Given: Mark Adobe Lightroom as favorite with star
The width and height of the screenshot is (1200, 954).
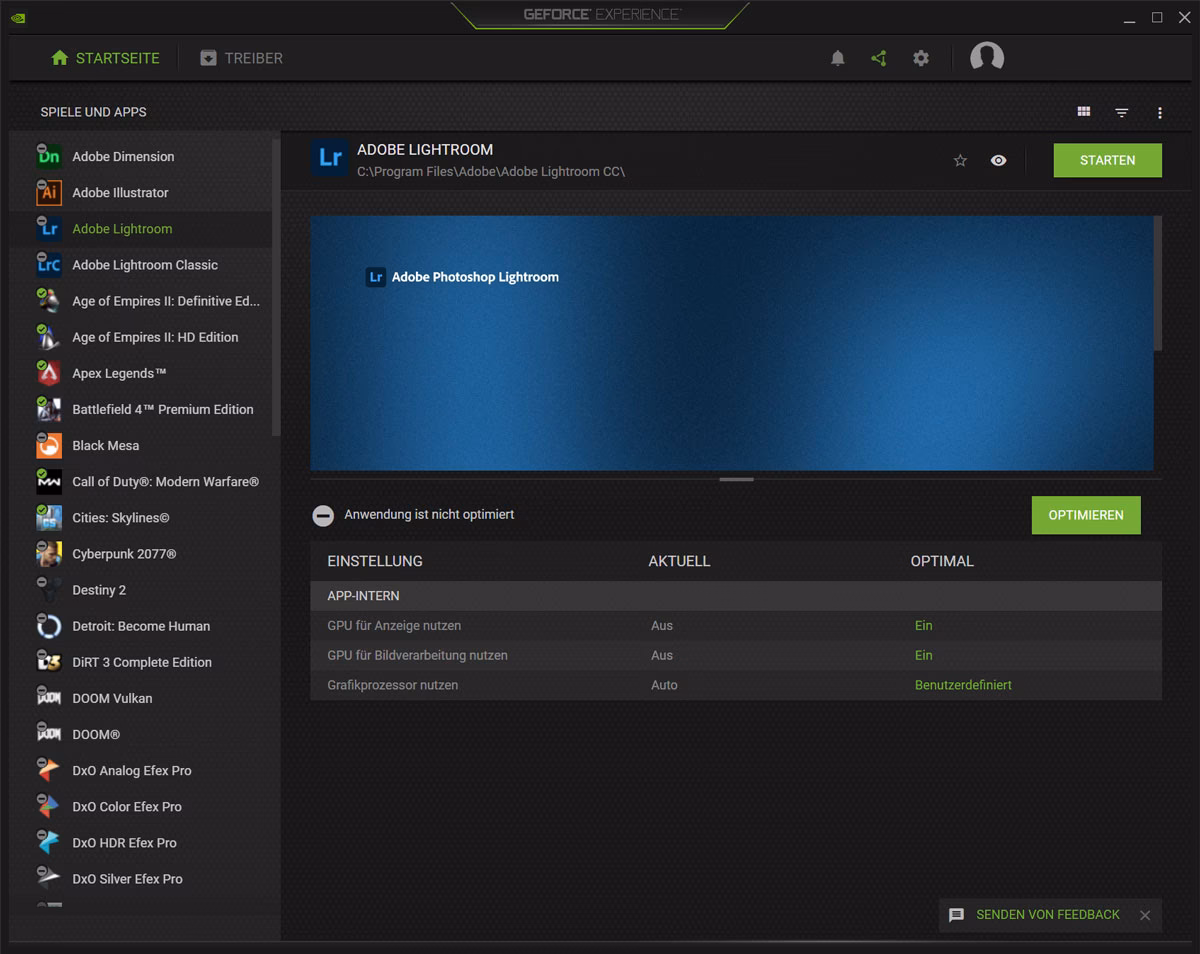Looking at the screenshot, I should click(960, 160).
